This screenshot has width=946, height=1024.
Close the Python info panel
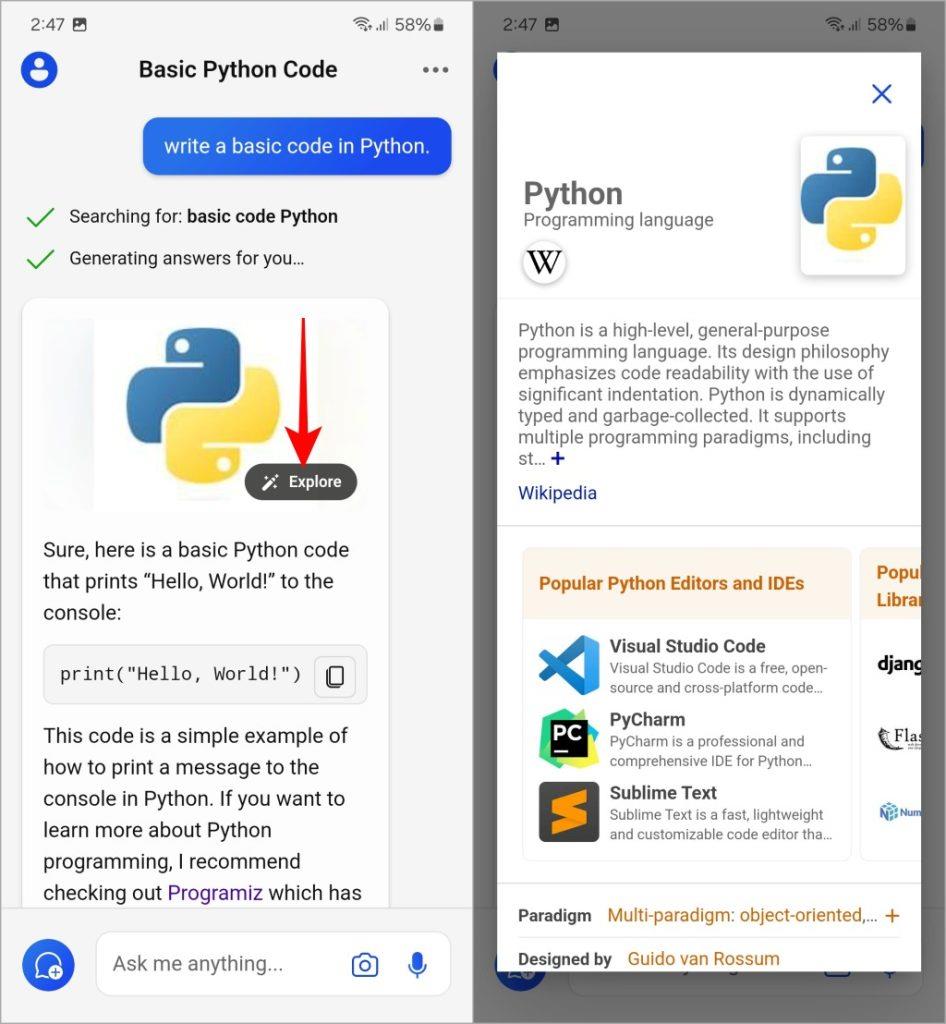point(881,94)
